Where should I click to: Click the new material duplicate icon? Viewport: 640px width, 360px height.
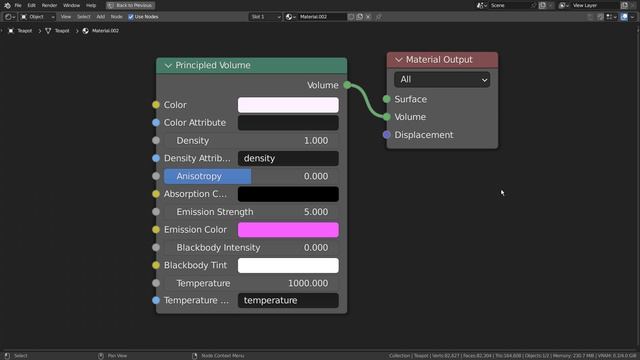click(x=360, y=17)
